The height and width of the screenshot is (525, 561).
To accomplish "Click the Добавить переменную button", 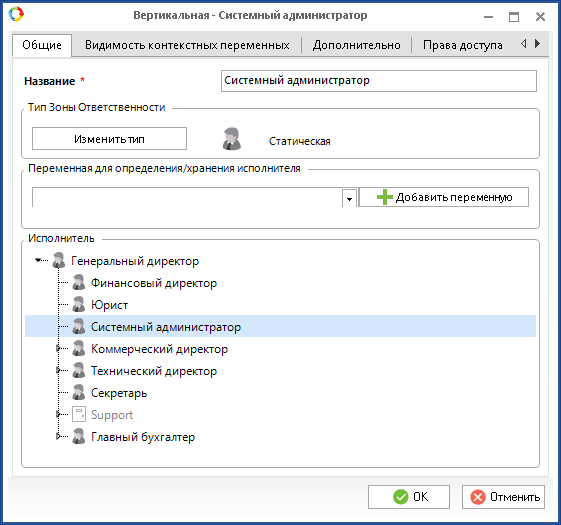I will coord(444,197).
